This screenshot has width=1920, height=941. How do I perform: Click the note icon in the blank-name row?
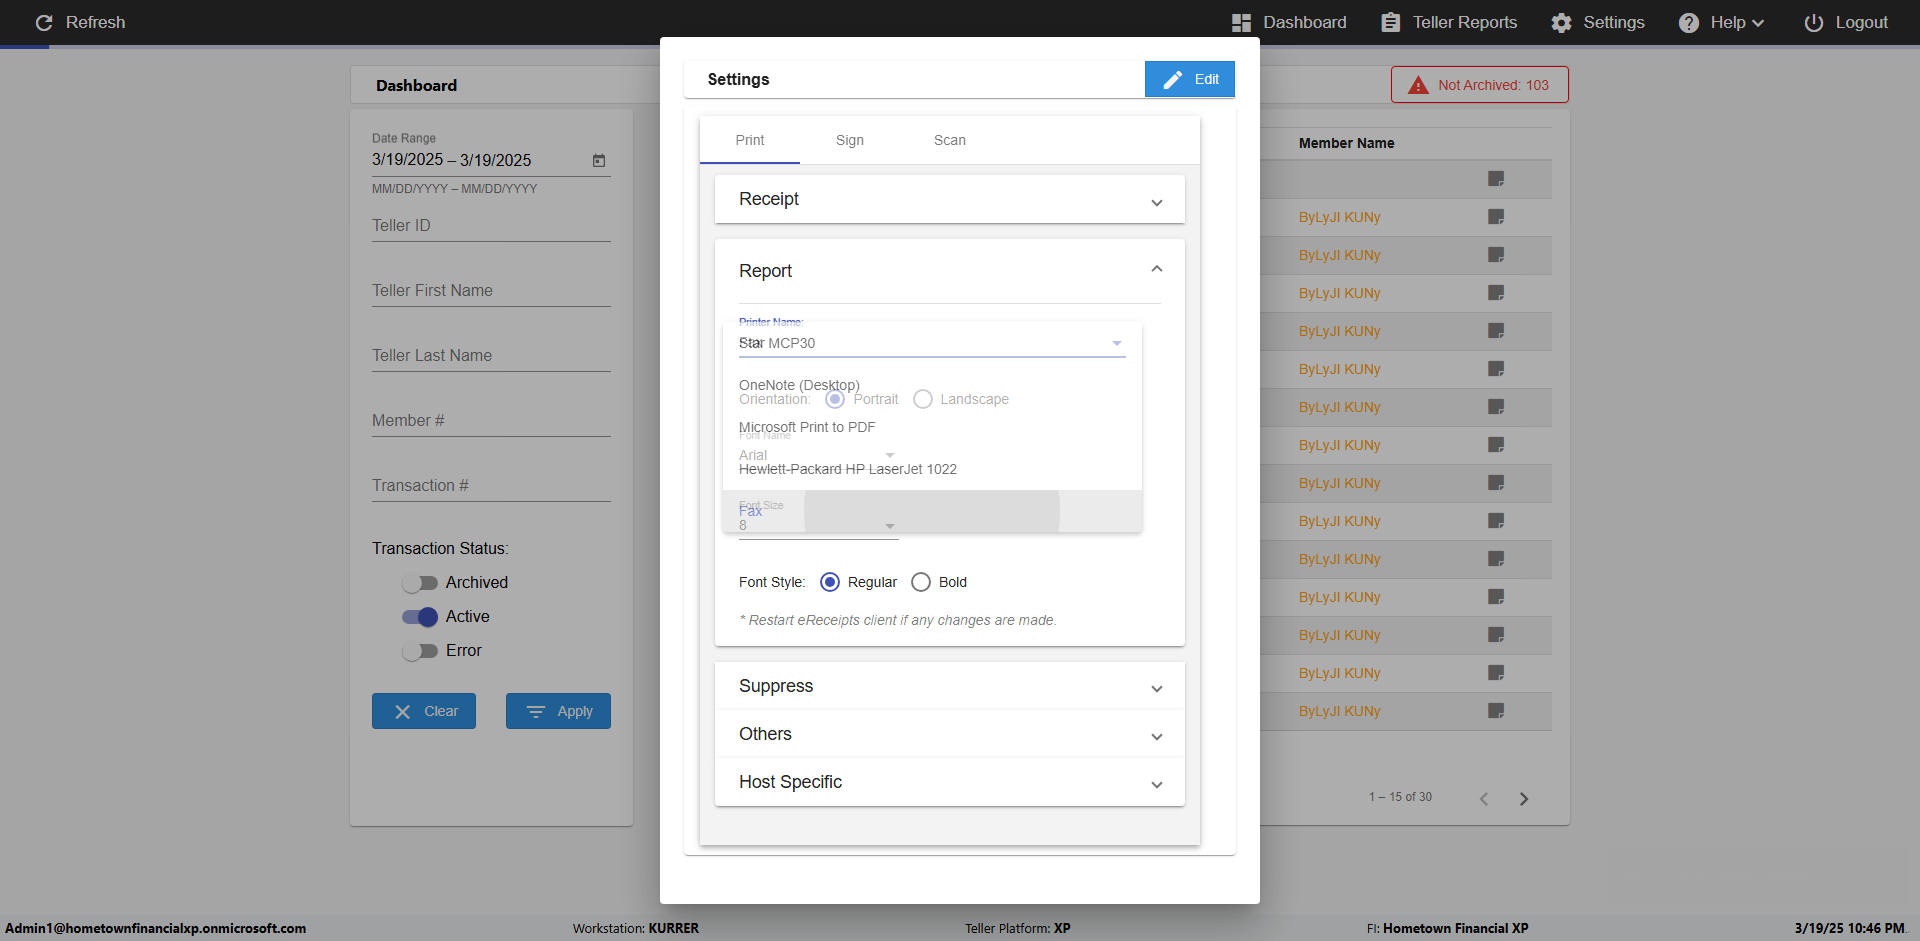1496,179
